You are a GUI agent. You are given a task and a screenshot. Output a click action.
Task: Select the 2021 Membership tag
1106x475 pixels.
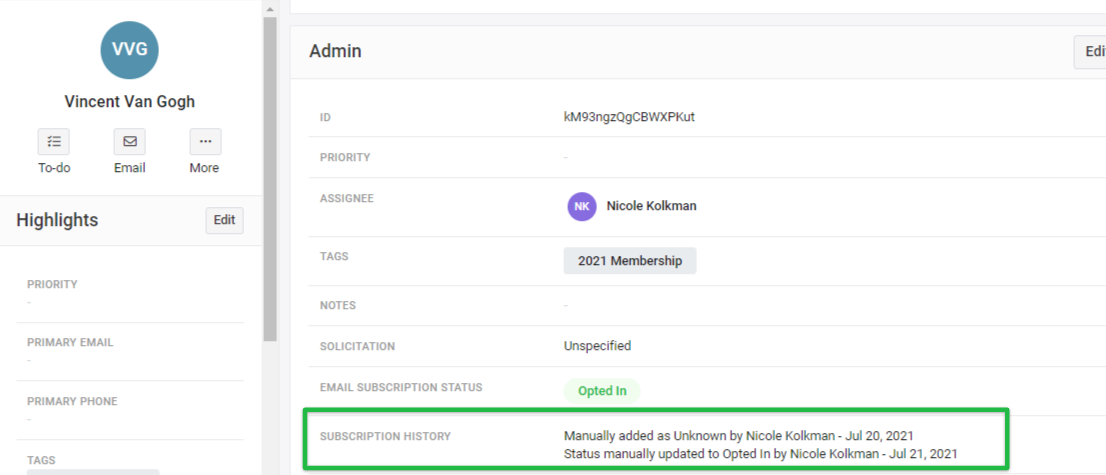click(630, 260)
